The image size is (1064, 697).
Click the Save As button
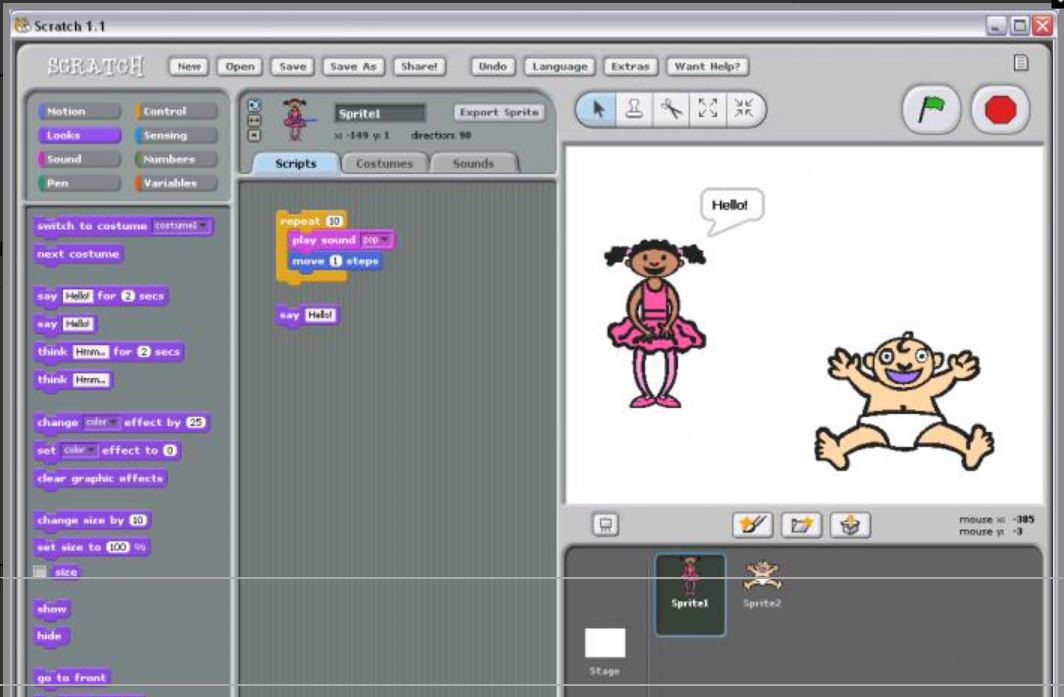coord(353,67)
